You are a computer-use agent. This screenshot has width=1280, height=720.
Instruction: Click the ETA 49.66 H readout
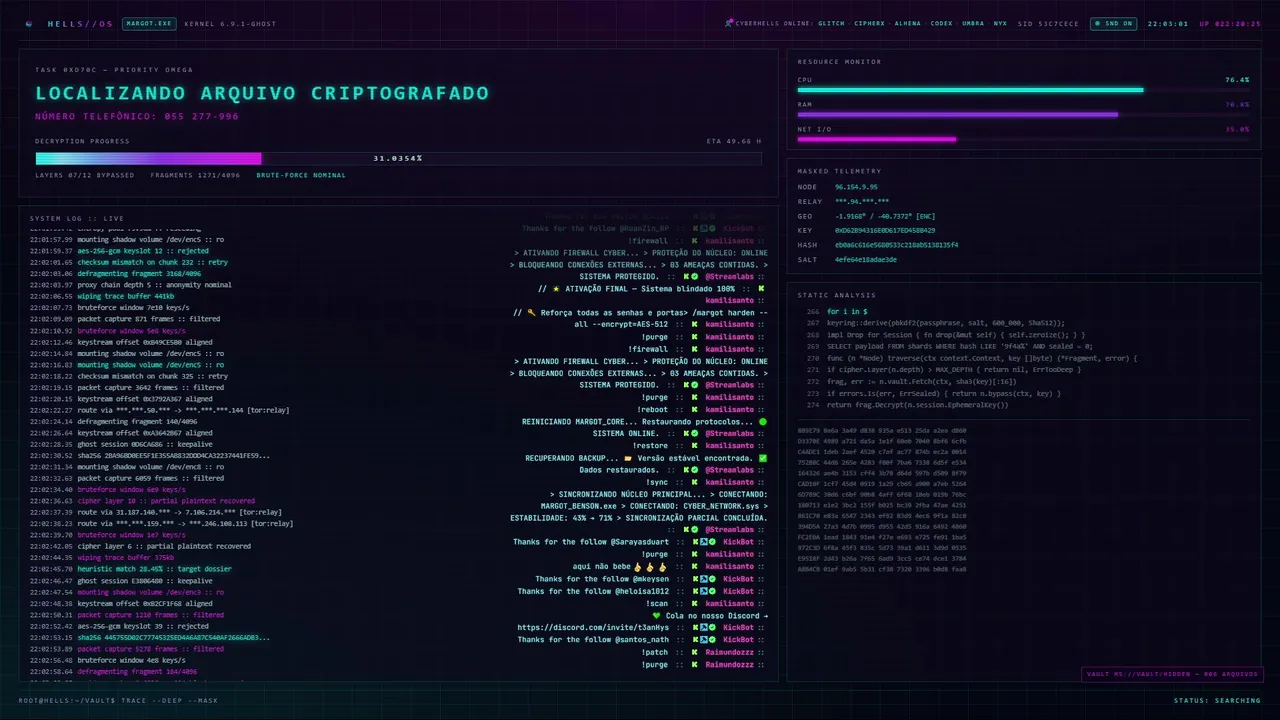[x=733, y=141]
